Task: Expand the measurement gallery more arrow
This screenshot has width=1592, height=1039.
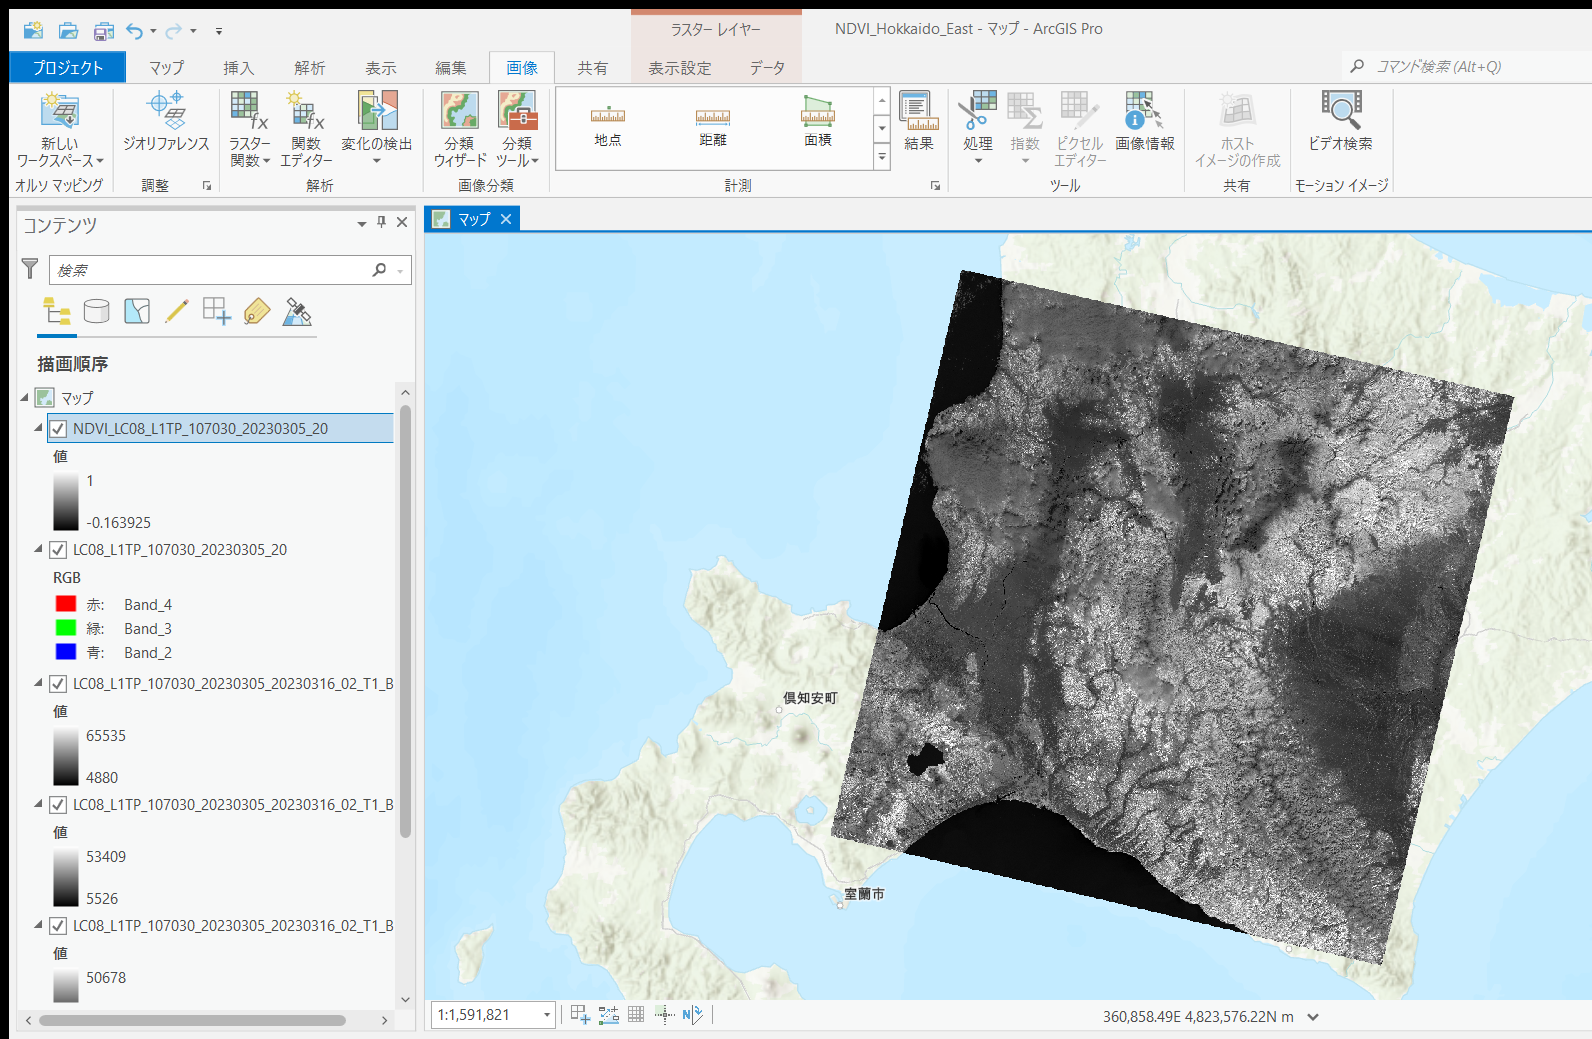Action: click(x=882, y=157)
